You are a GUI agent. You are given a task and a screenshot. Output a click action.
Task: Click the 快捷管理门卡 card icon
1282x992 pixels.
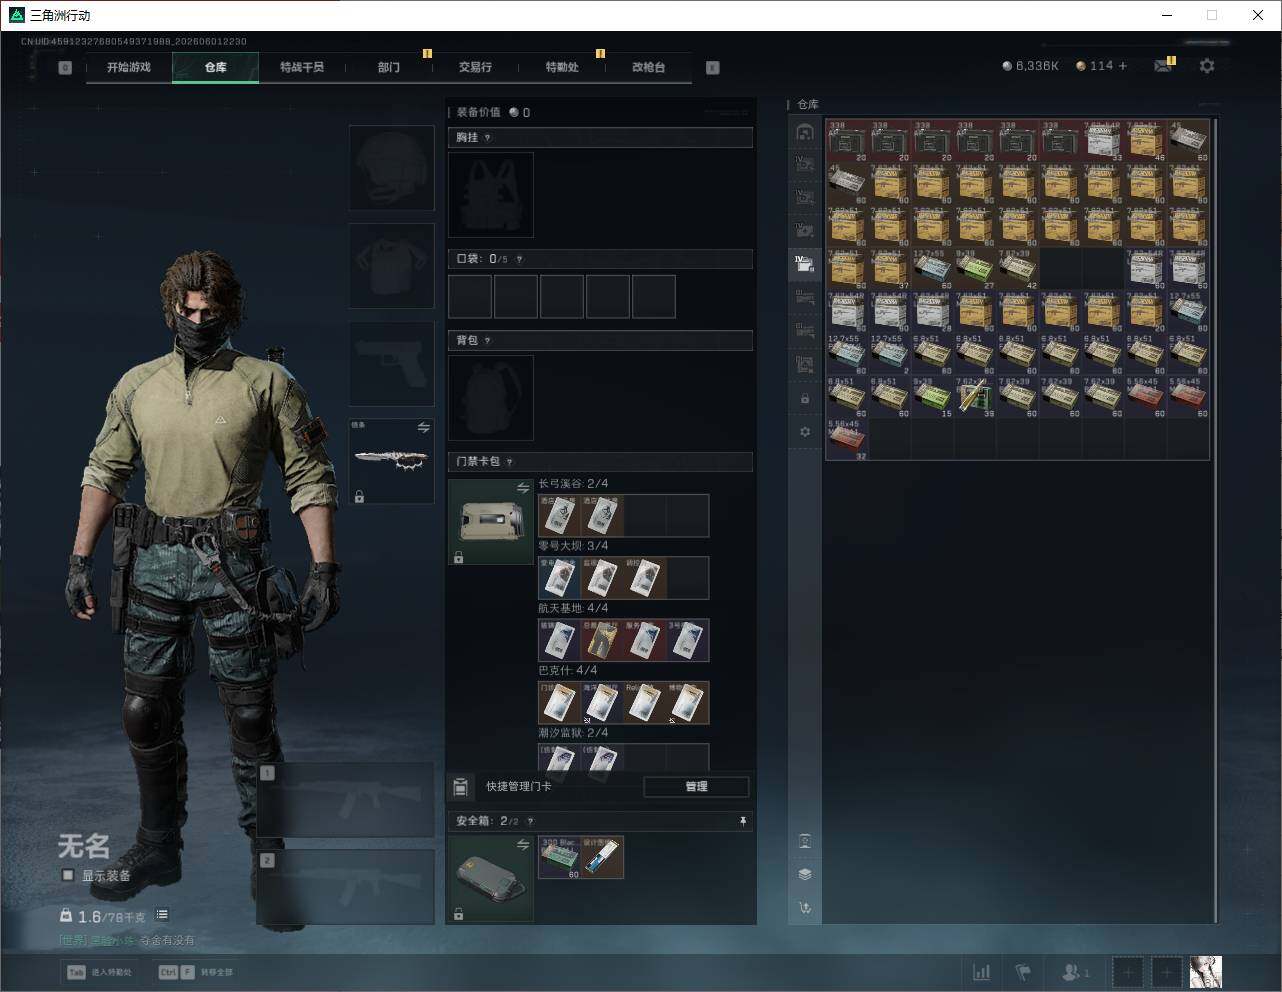(461, 787)
